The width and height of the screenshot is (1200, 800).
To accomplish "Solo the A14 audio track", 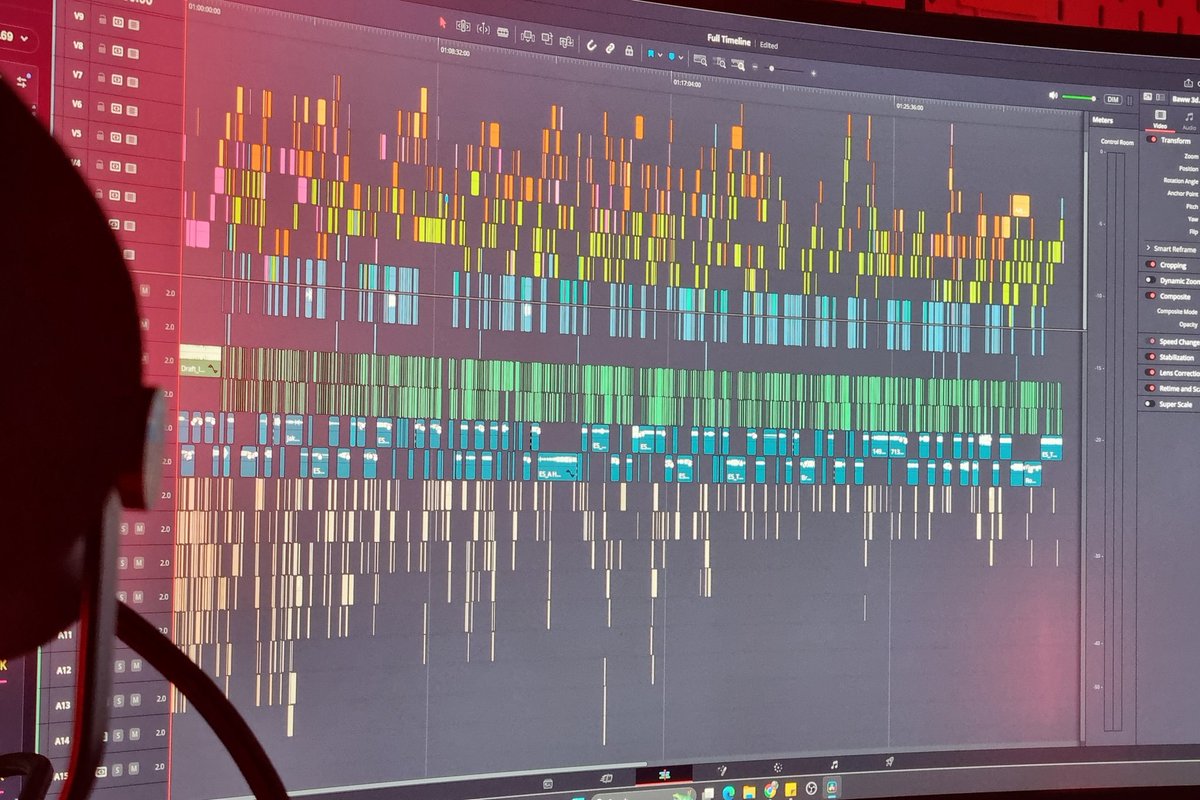I will click(x=118, y=735).
